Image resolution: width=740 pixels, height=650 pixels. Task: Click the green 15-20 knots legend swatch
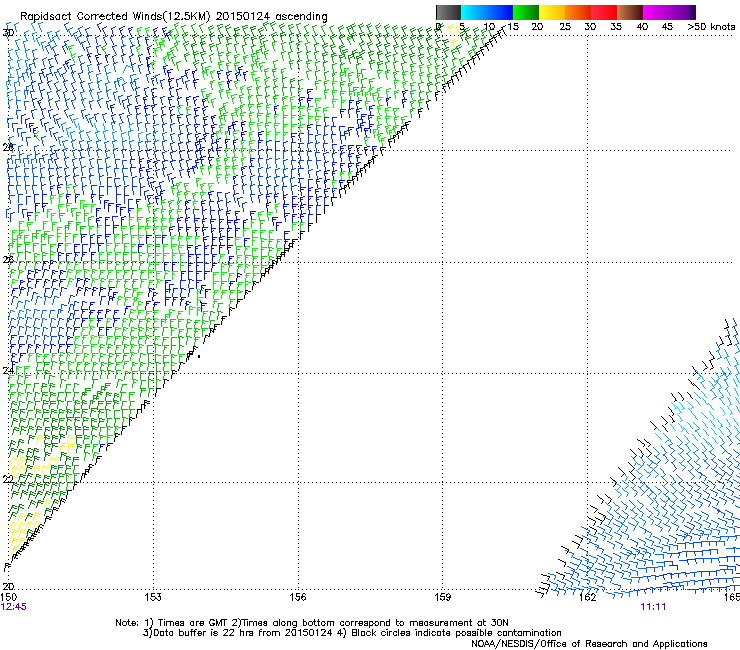(526, 12)
